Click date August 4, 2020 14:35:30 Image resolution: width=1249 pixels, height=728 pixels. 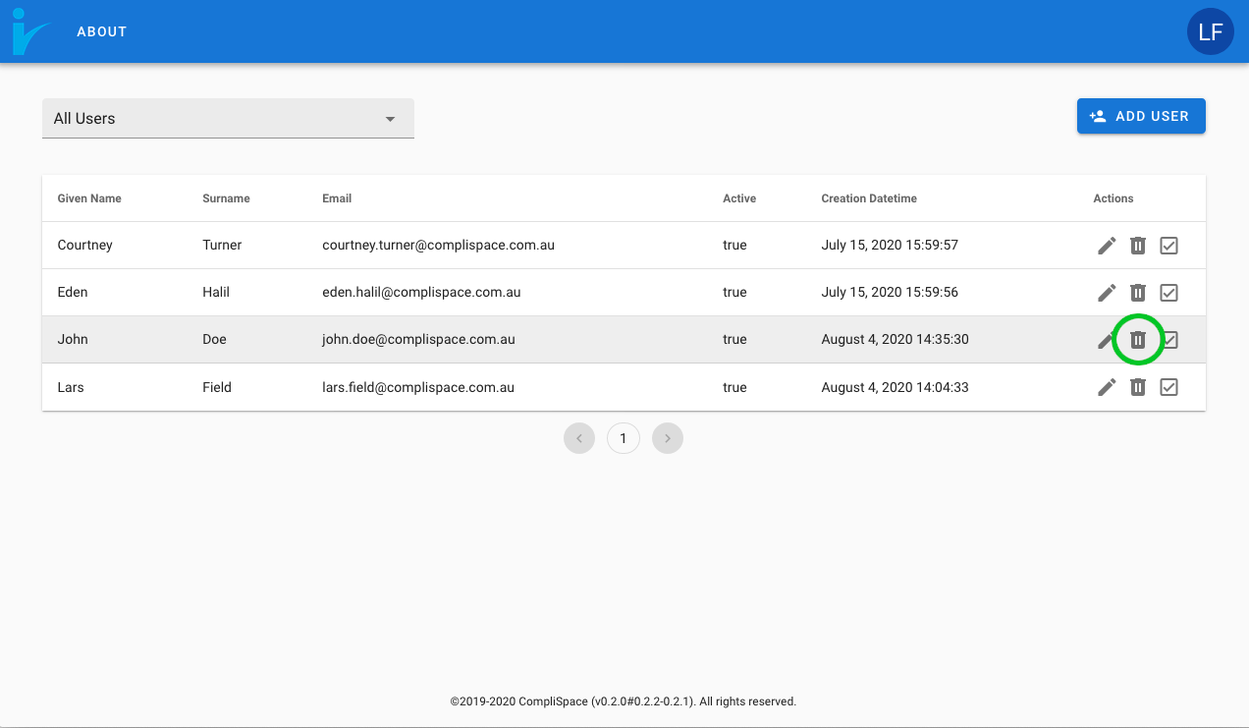[x=895, y=340]
